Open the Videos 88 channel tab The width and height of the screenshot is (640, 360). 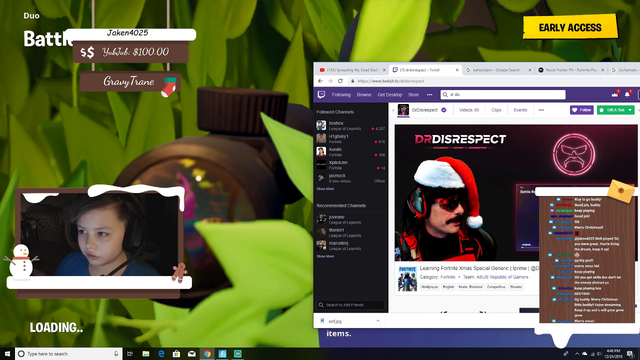[469, 110]
